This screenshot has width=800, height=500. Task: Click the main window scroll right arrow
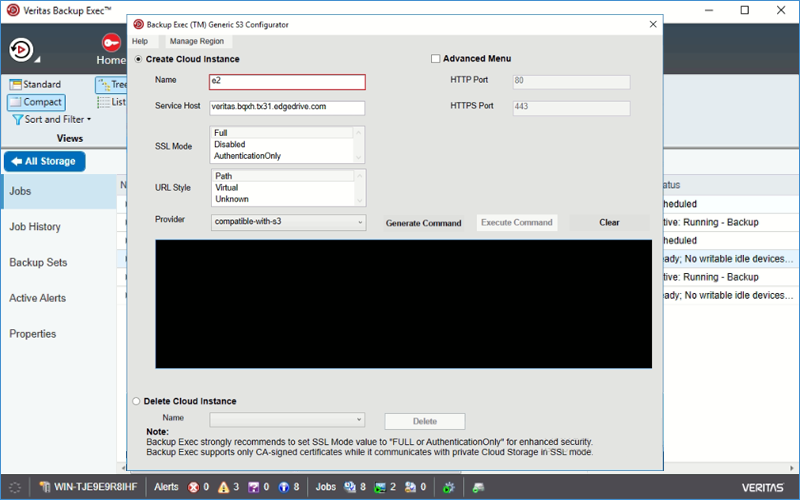pyautogui.click(x=792, y=468)
